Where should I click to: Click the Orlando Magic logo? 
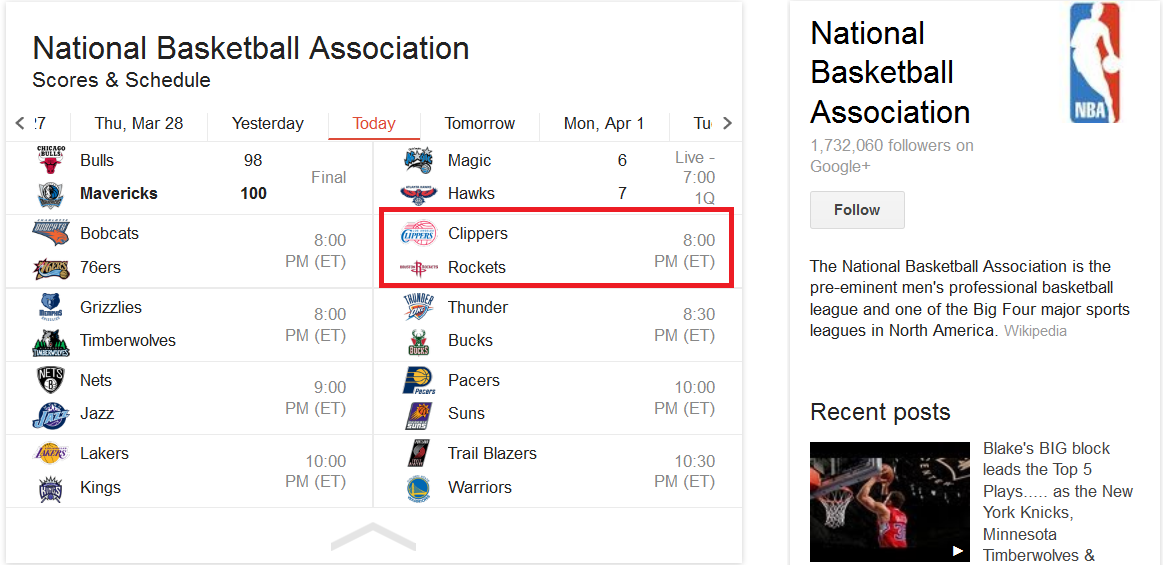pyautogui.click(x=418, y=160)
